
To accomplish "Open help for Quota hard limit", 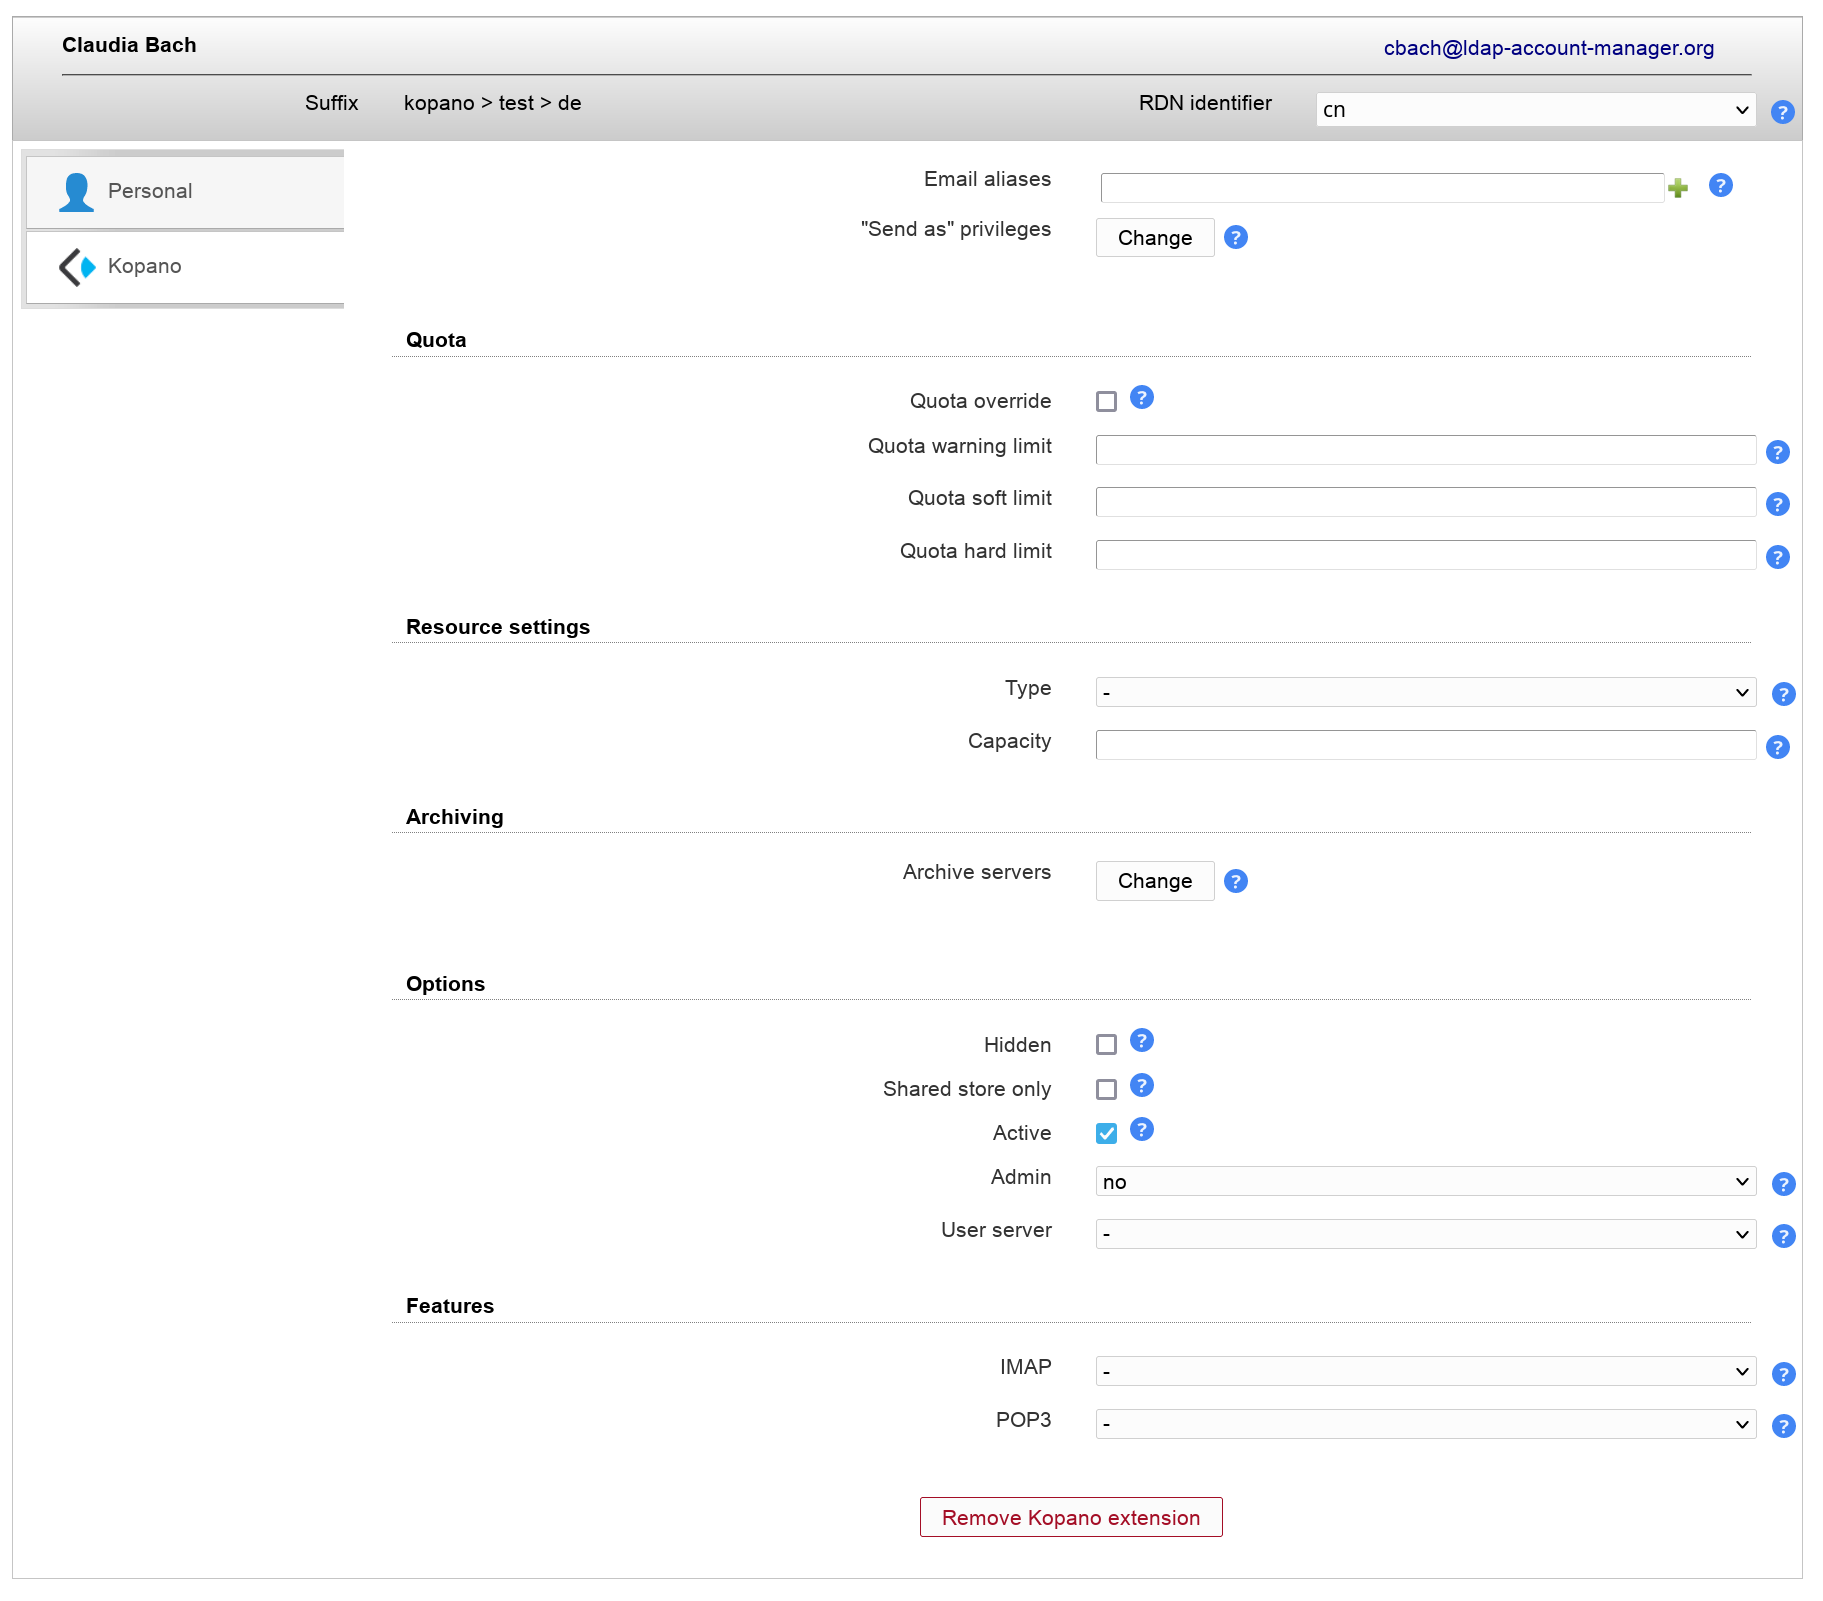I will [x=1777, y=557].
